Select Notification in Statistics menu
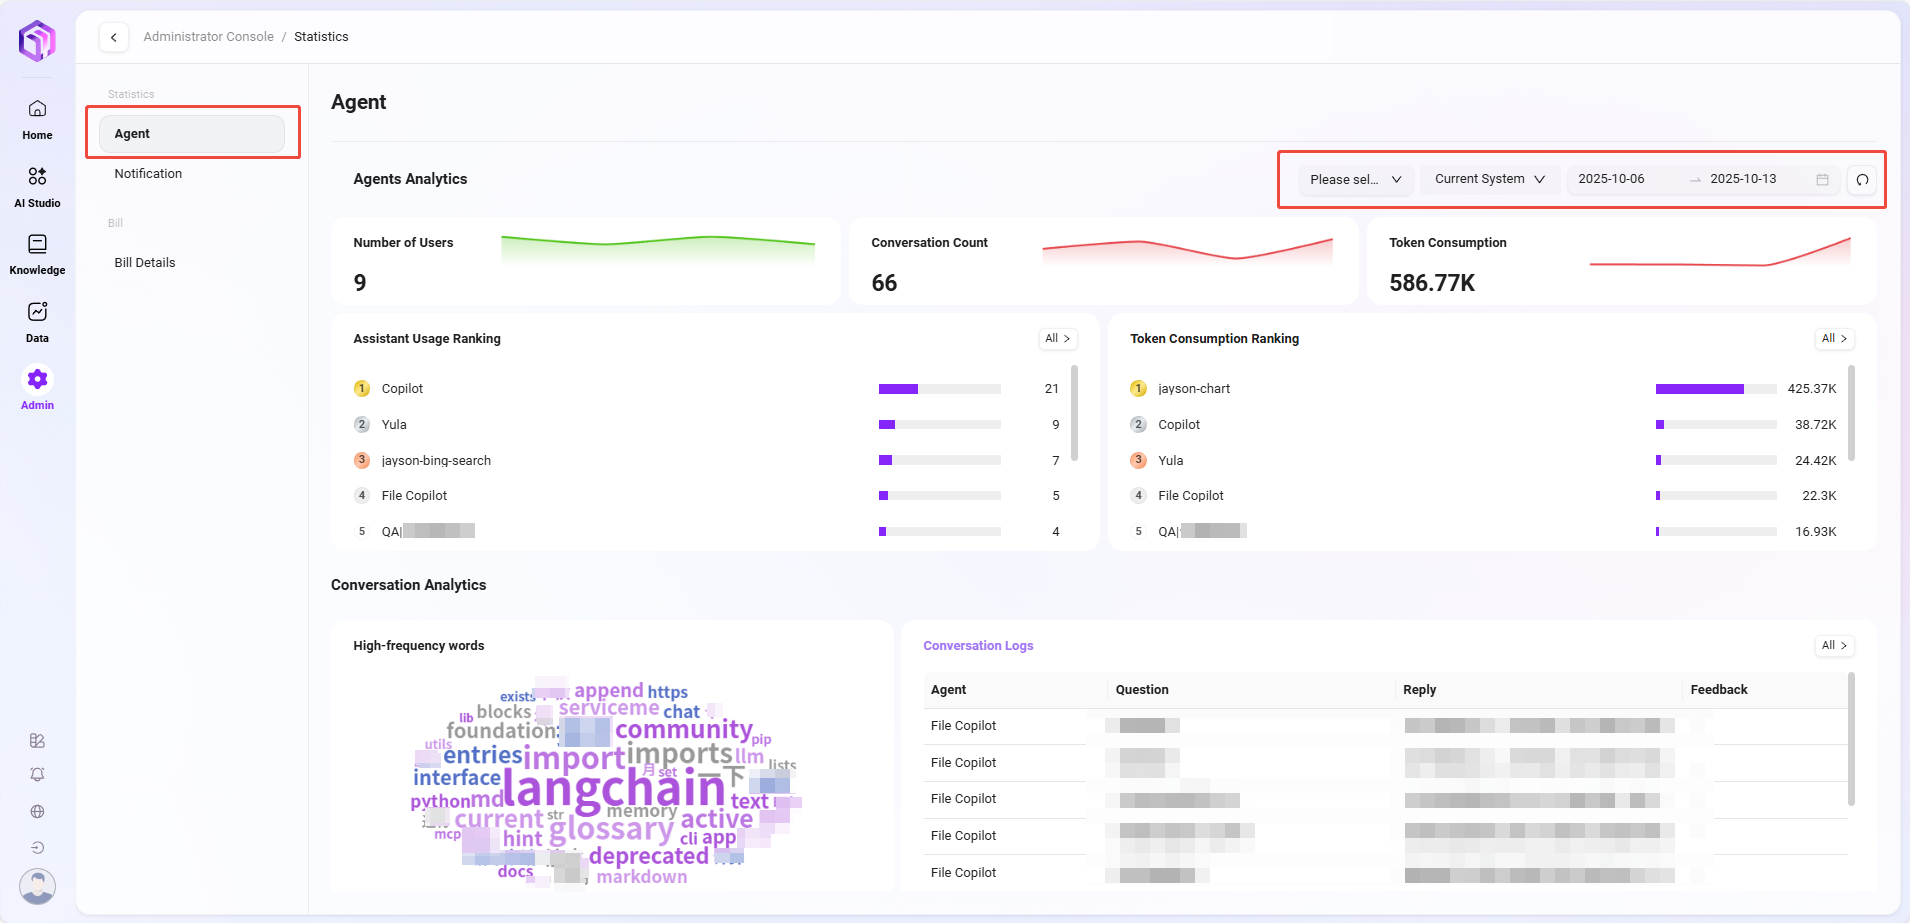Viewport: 1910px width, 923px height. [148, 174]
